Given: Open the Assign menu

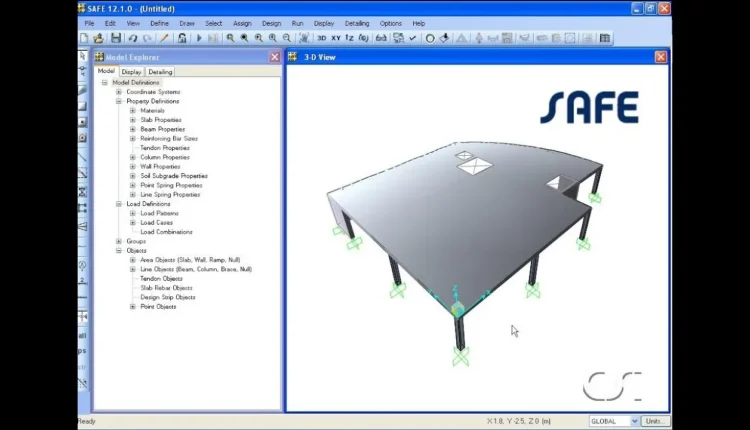Looking at the screenshot, I should [242, 23].
